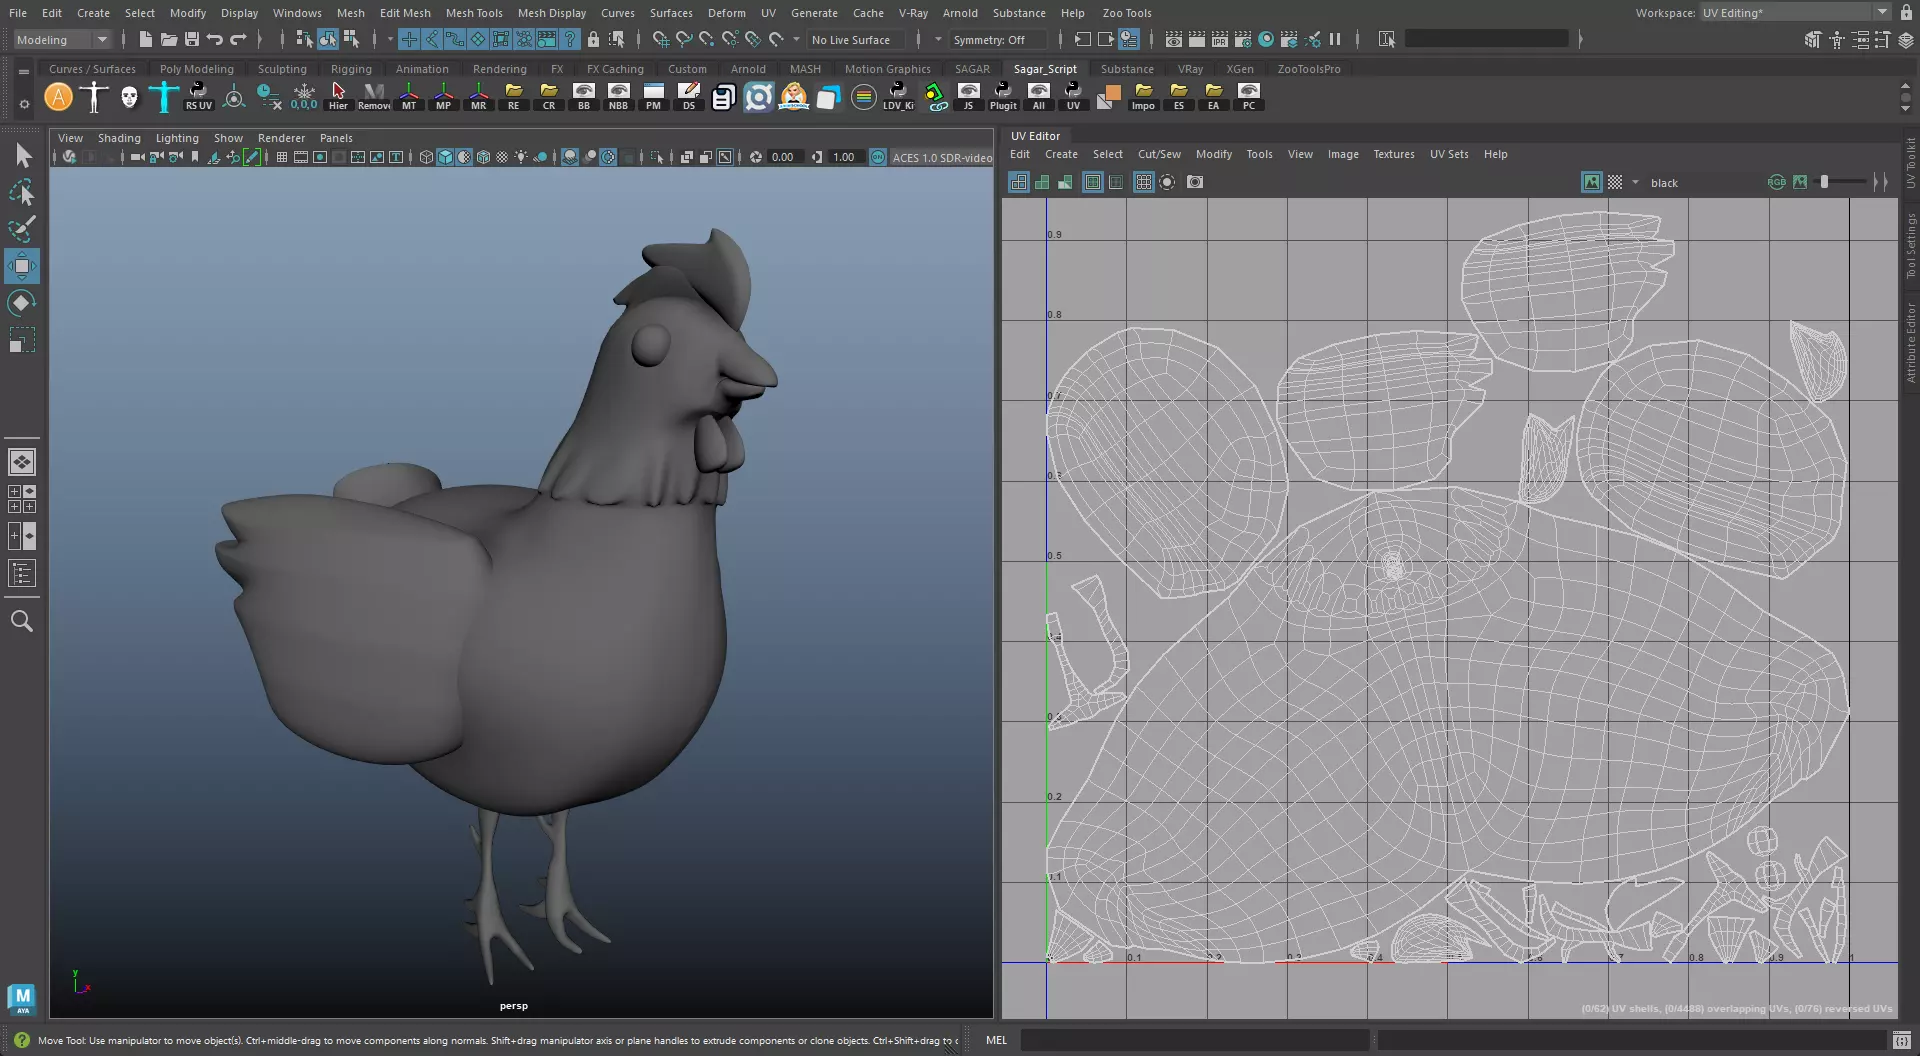Open the Mesh Tools menu
This screenshot has height=1056, width=1920.
coord(473,13)
